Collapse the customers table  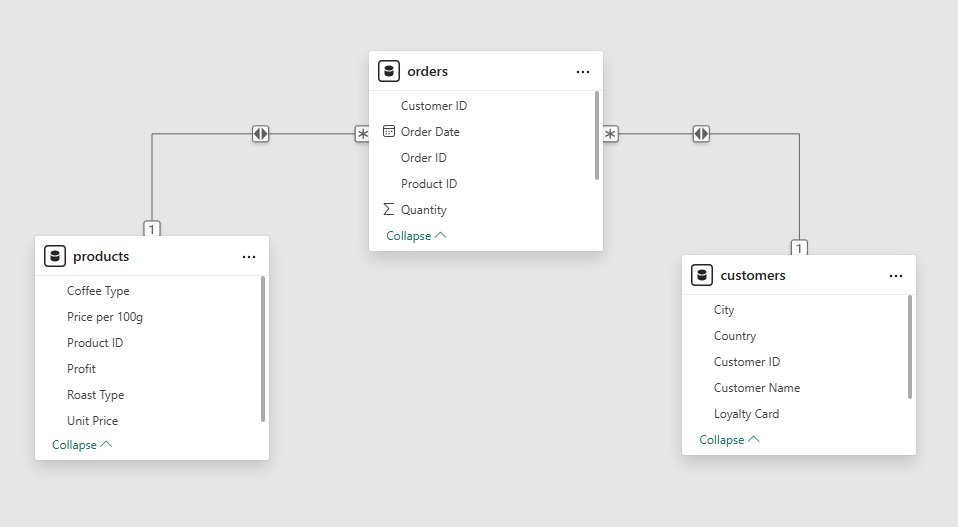point(729,440)
